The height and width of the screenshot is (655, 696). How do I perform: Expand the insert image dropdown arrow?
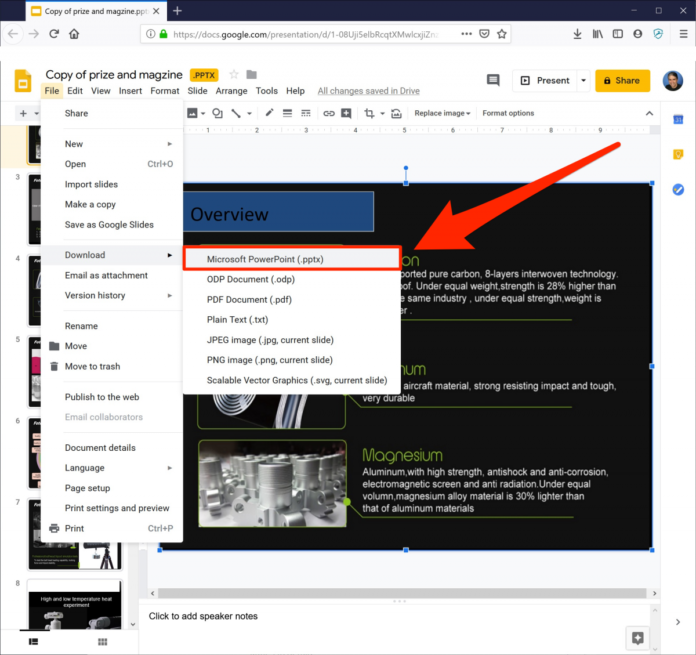click(x=203, y=114)
